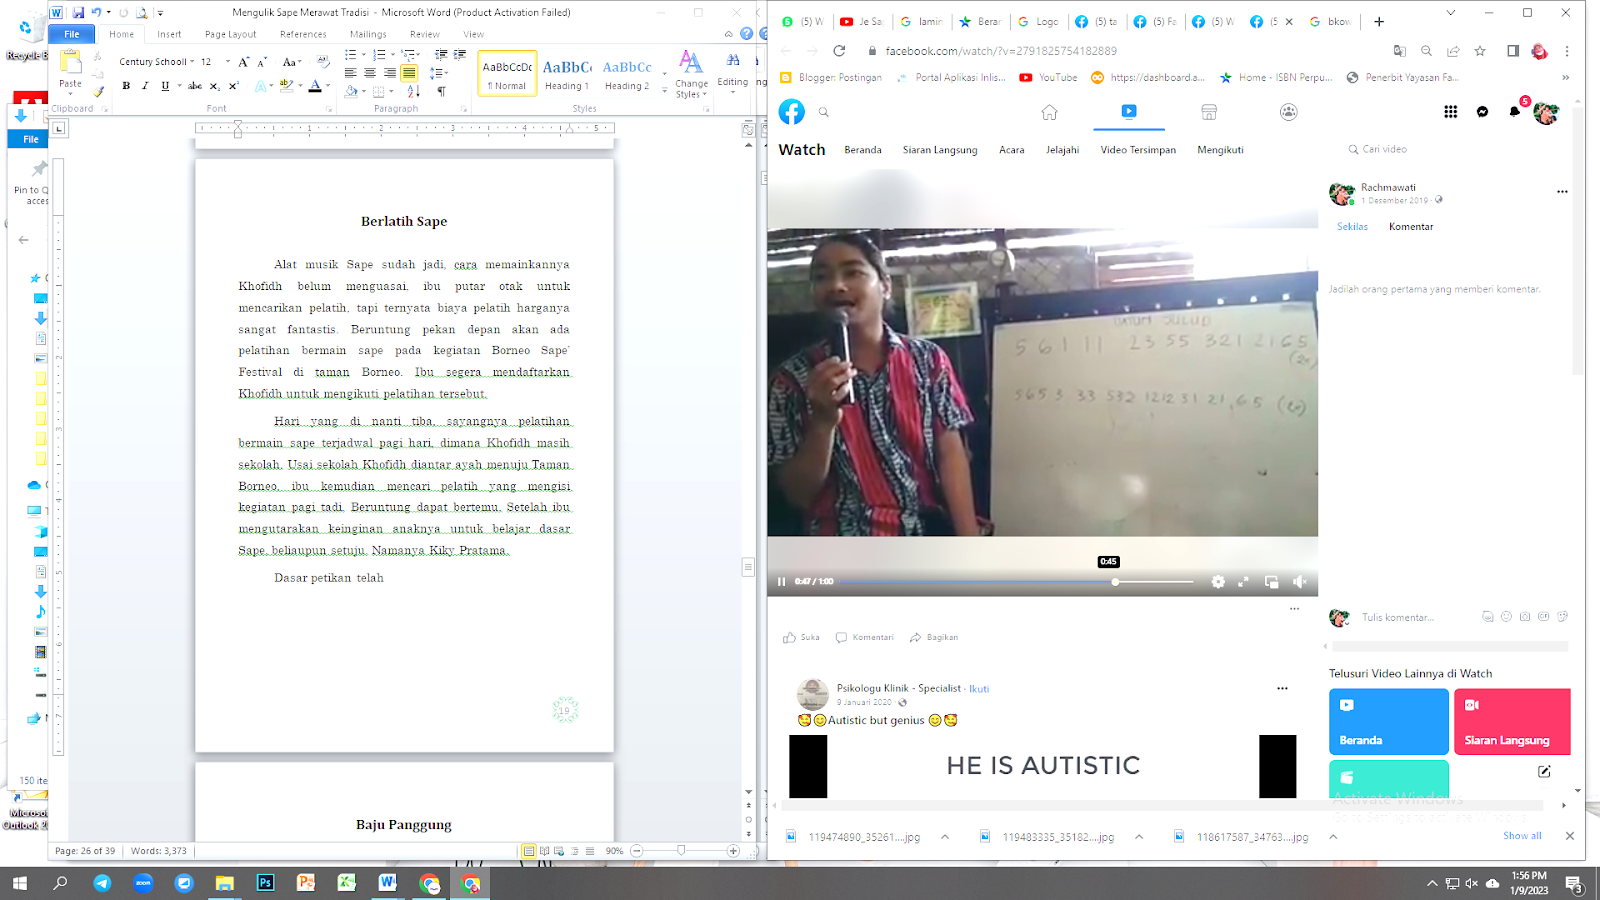Screen dimensions: 1600x900
Task: Apply the Heading 1 style in Word
Action: pyautogui.click(x=567, y=74)
